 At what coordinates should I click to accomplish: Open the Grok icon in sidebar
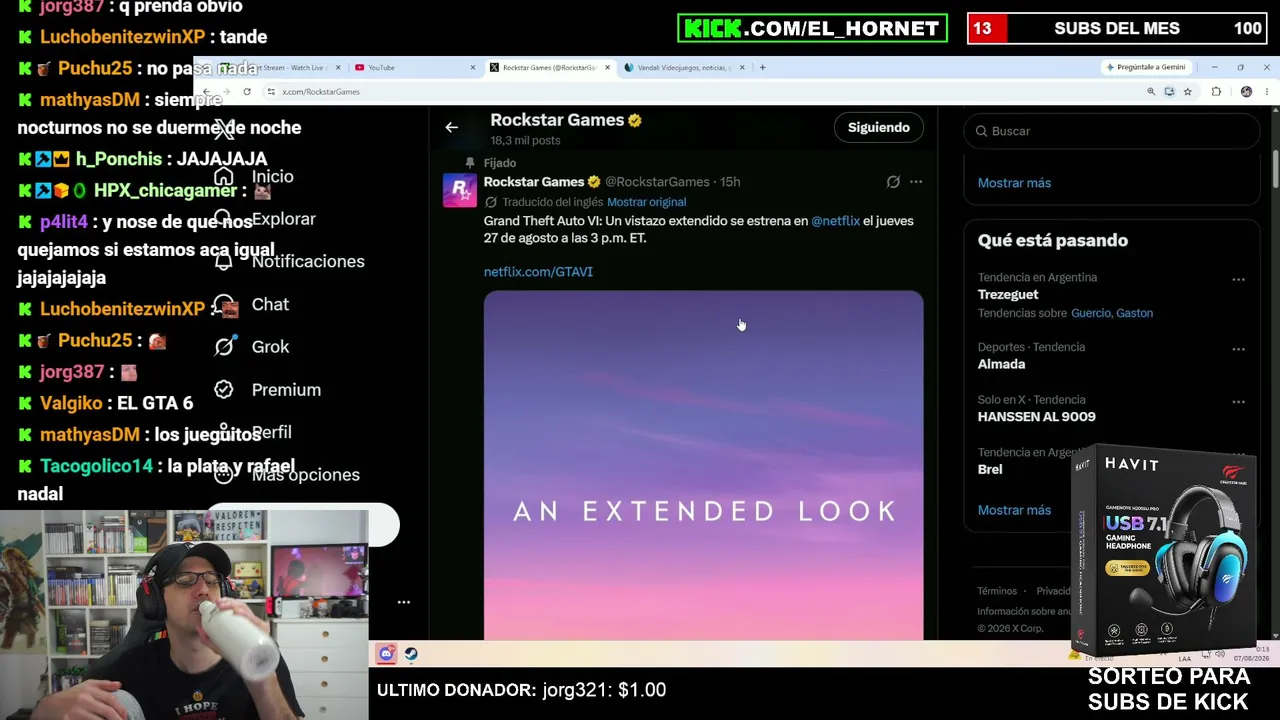point(224,346)
